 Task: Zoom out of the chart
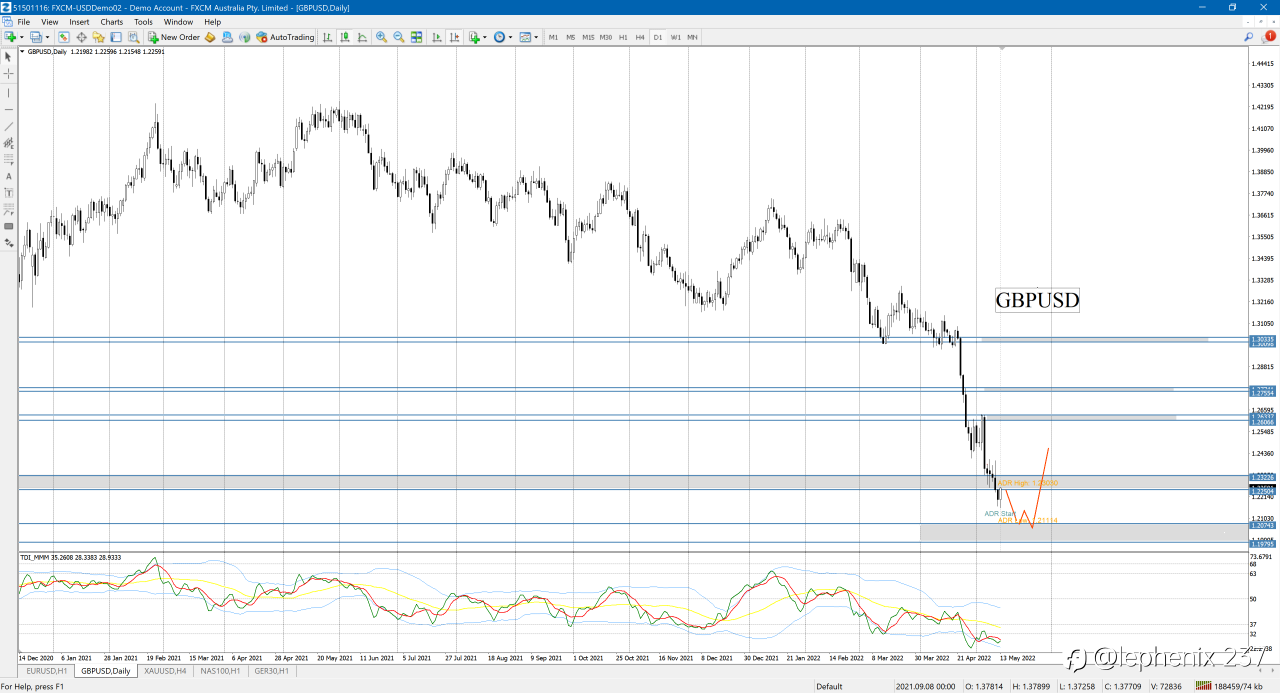[x=399, y=37]
